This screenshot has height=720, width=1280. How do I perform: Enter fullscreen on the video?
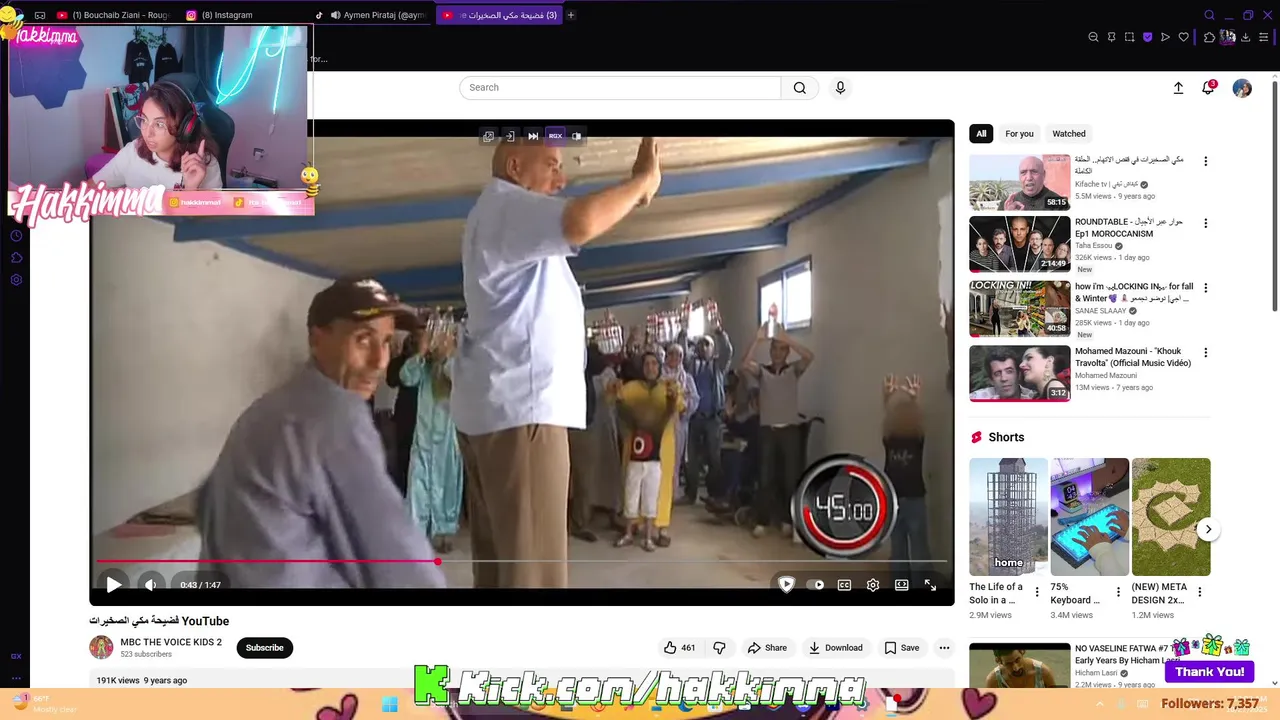(930, 585)
